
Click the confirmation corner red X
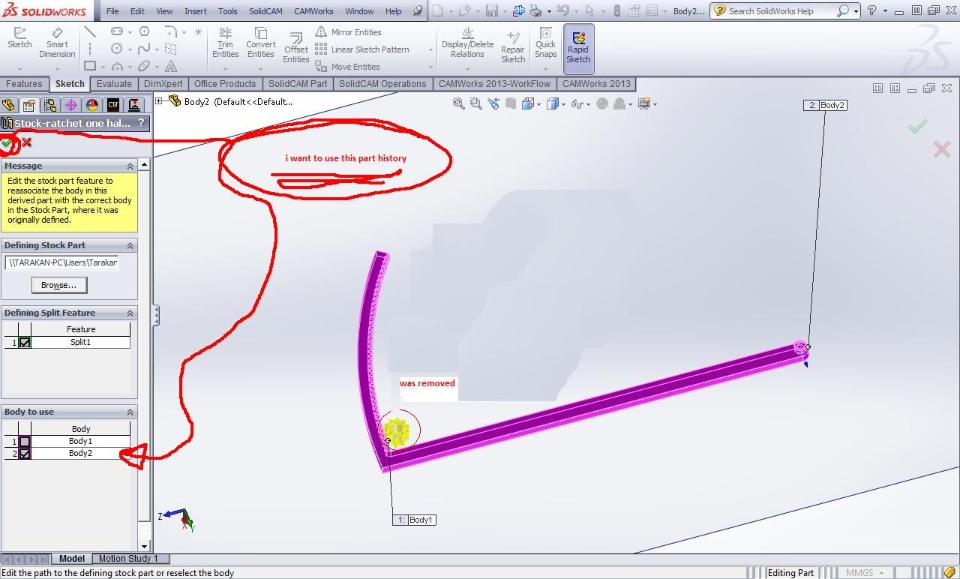(x=942, y=149)
